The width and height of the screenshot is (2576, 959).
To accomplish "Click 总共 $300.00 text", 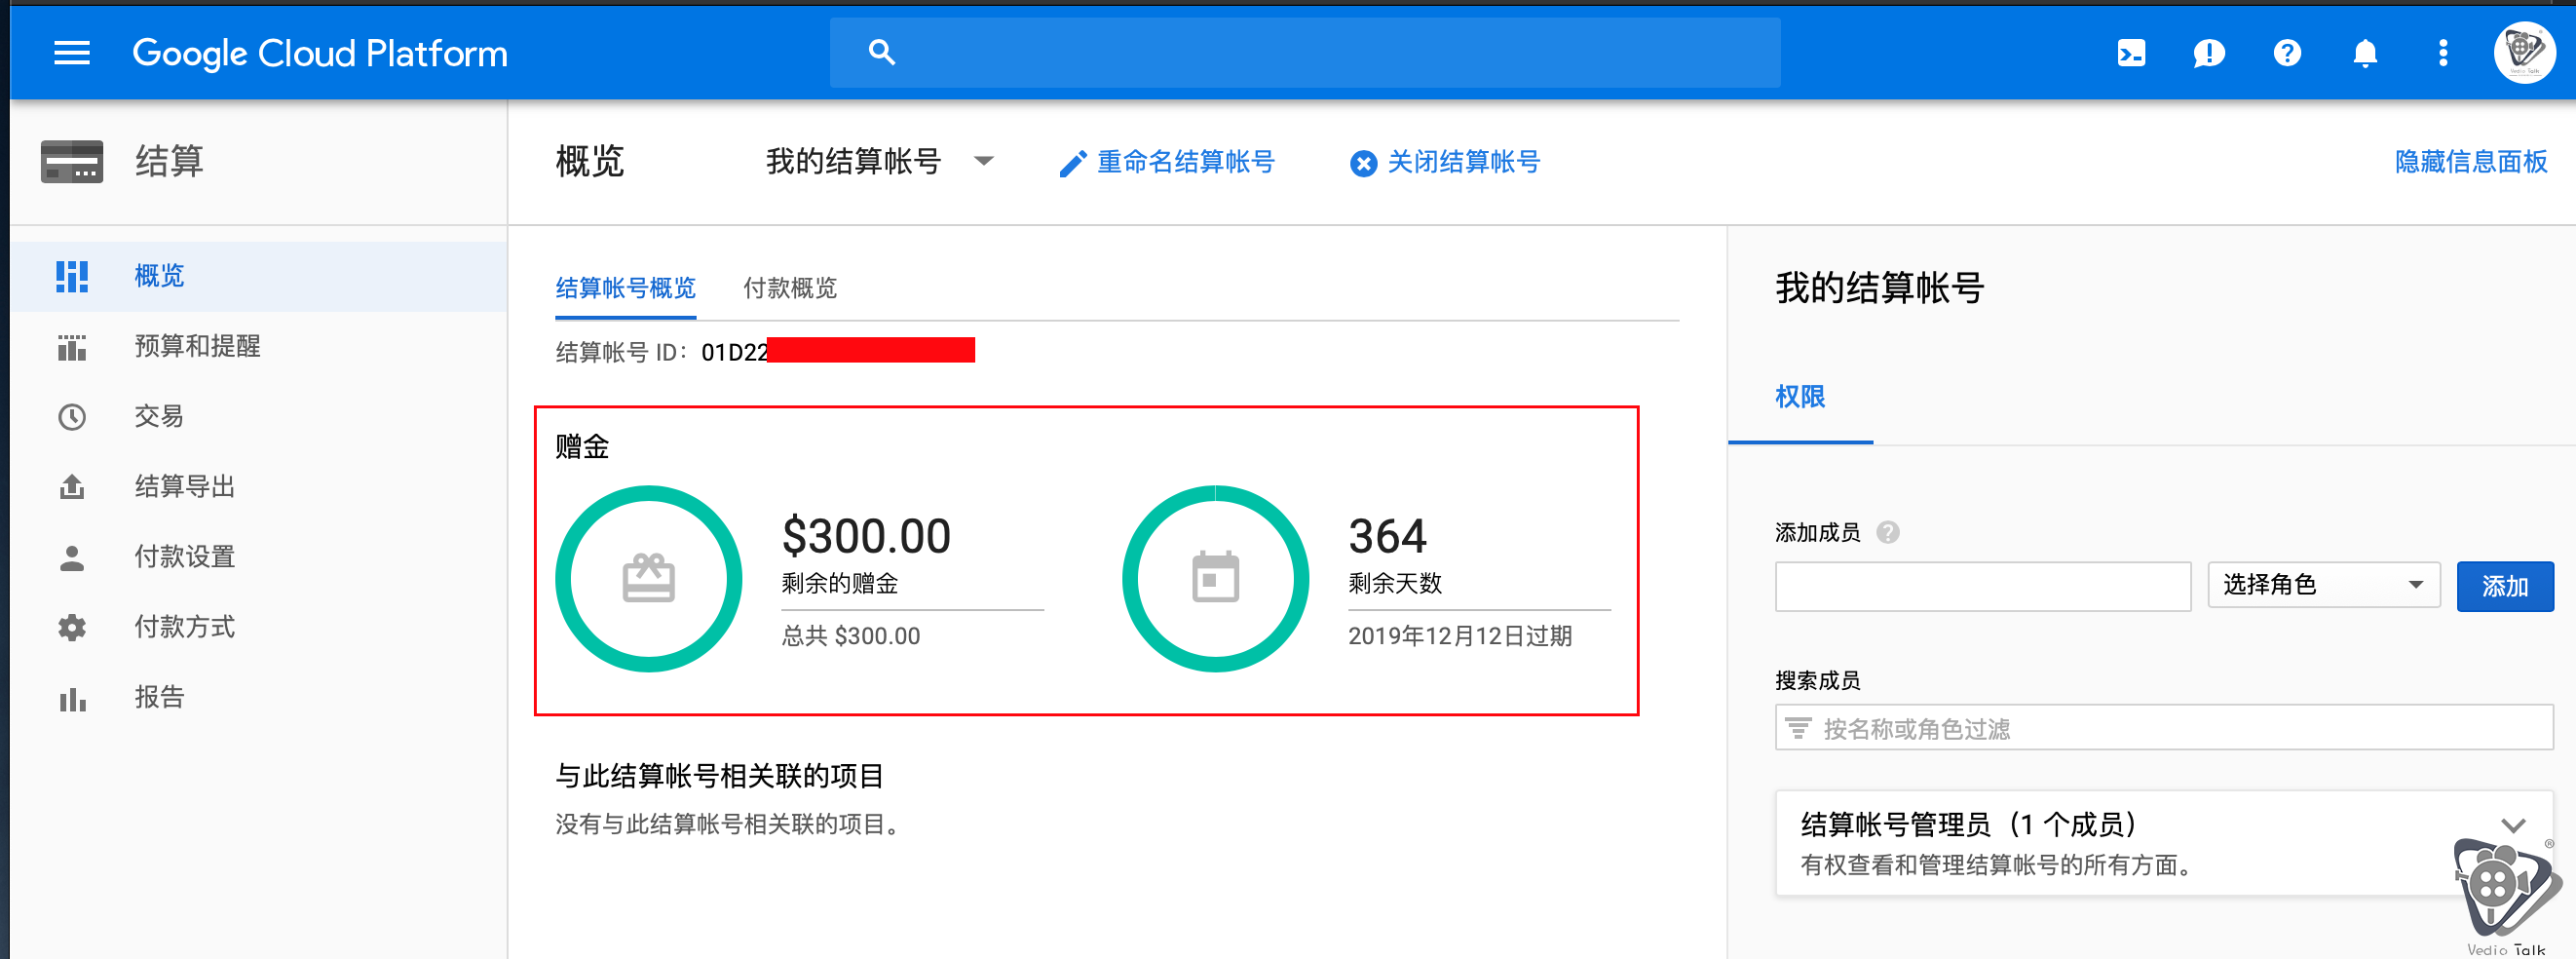I will (x=851, y=636).
